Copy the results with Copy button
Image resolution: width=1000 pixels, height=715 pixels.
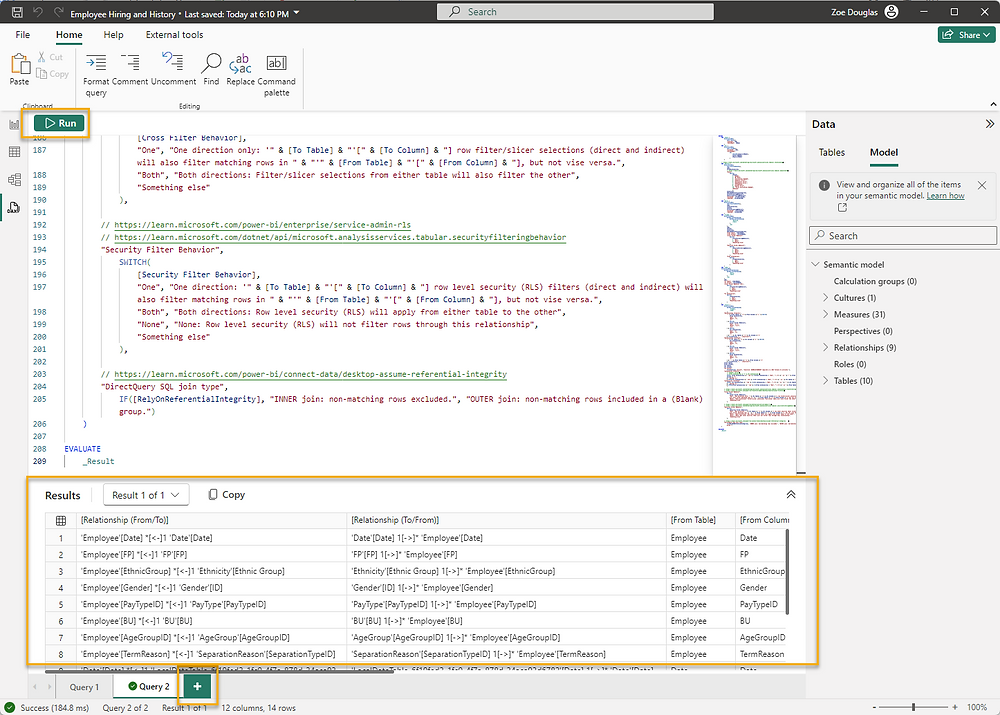[x=226, y=495]
